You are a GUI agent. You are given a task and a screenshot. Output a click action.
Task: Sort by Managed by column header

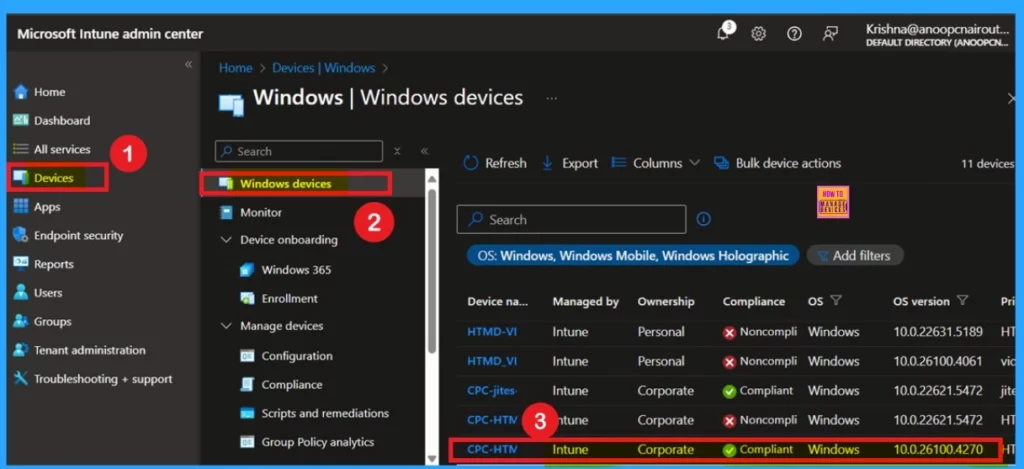pos(585,301)
